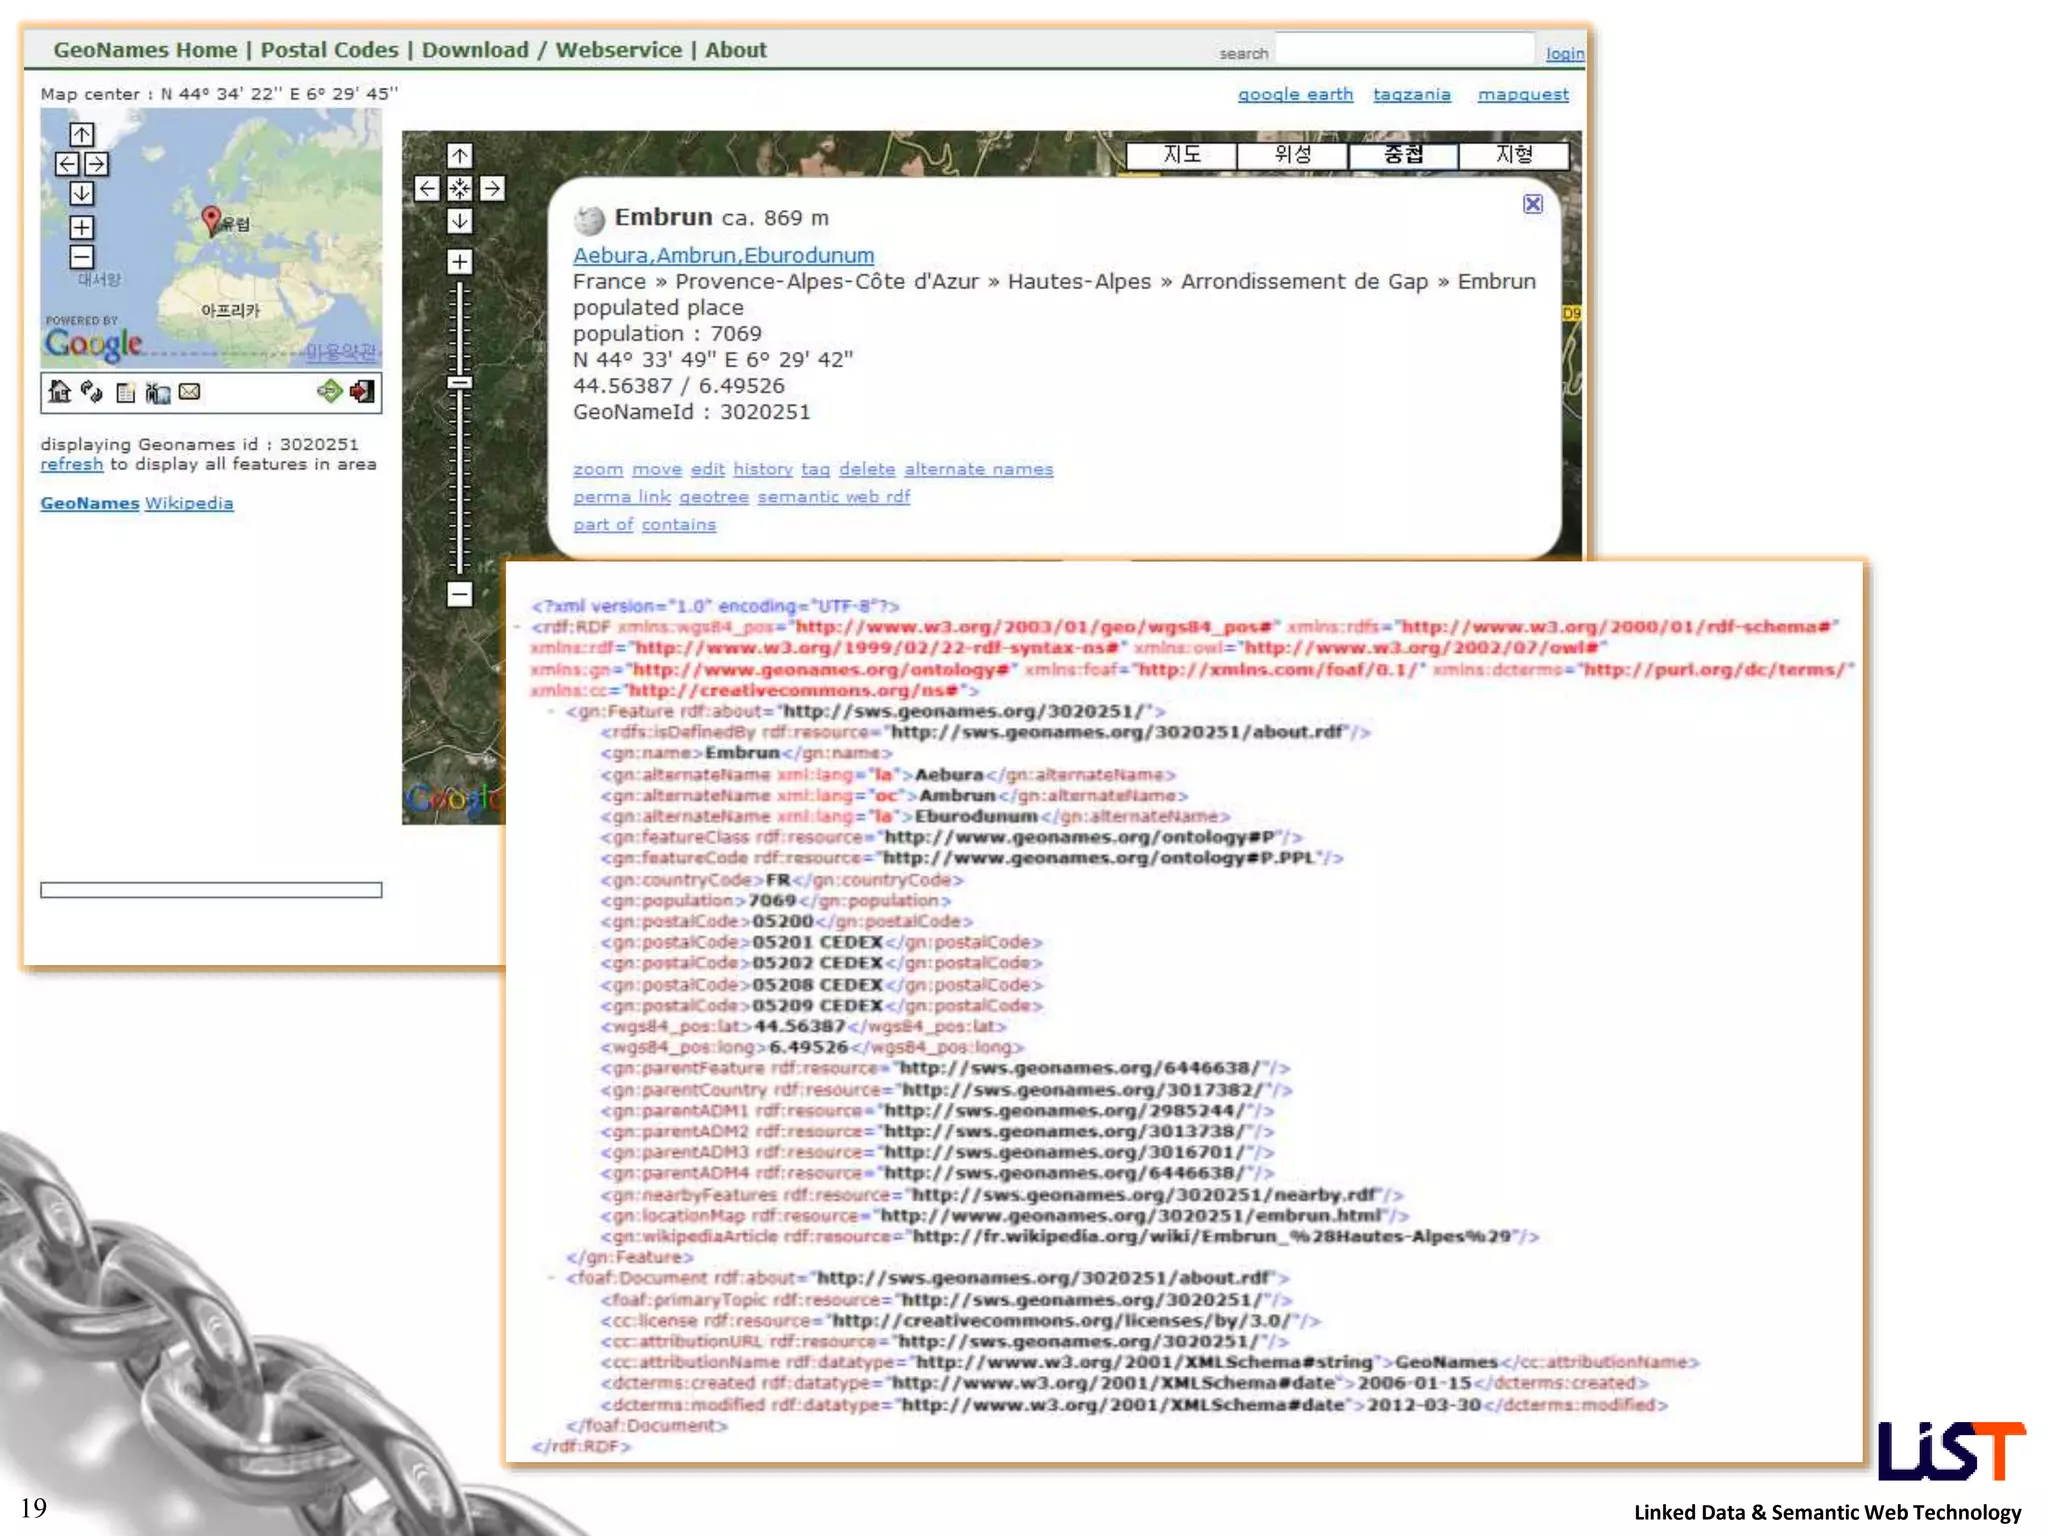Pan the satellite map up

coord(460,155)
